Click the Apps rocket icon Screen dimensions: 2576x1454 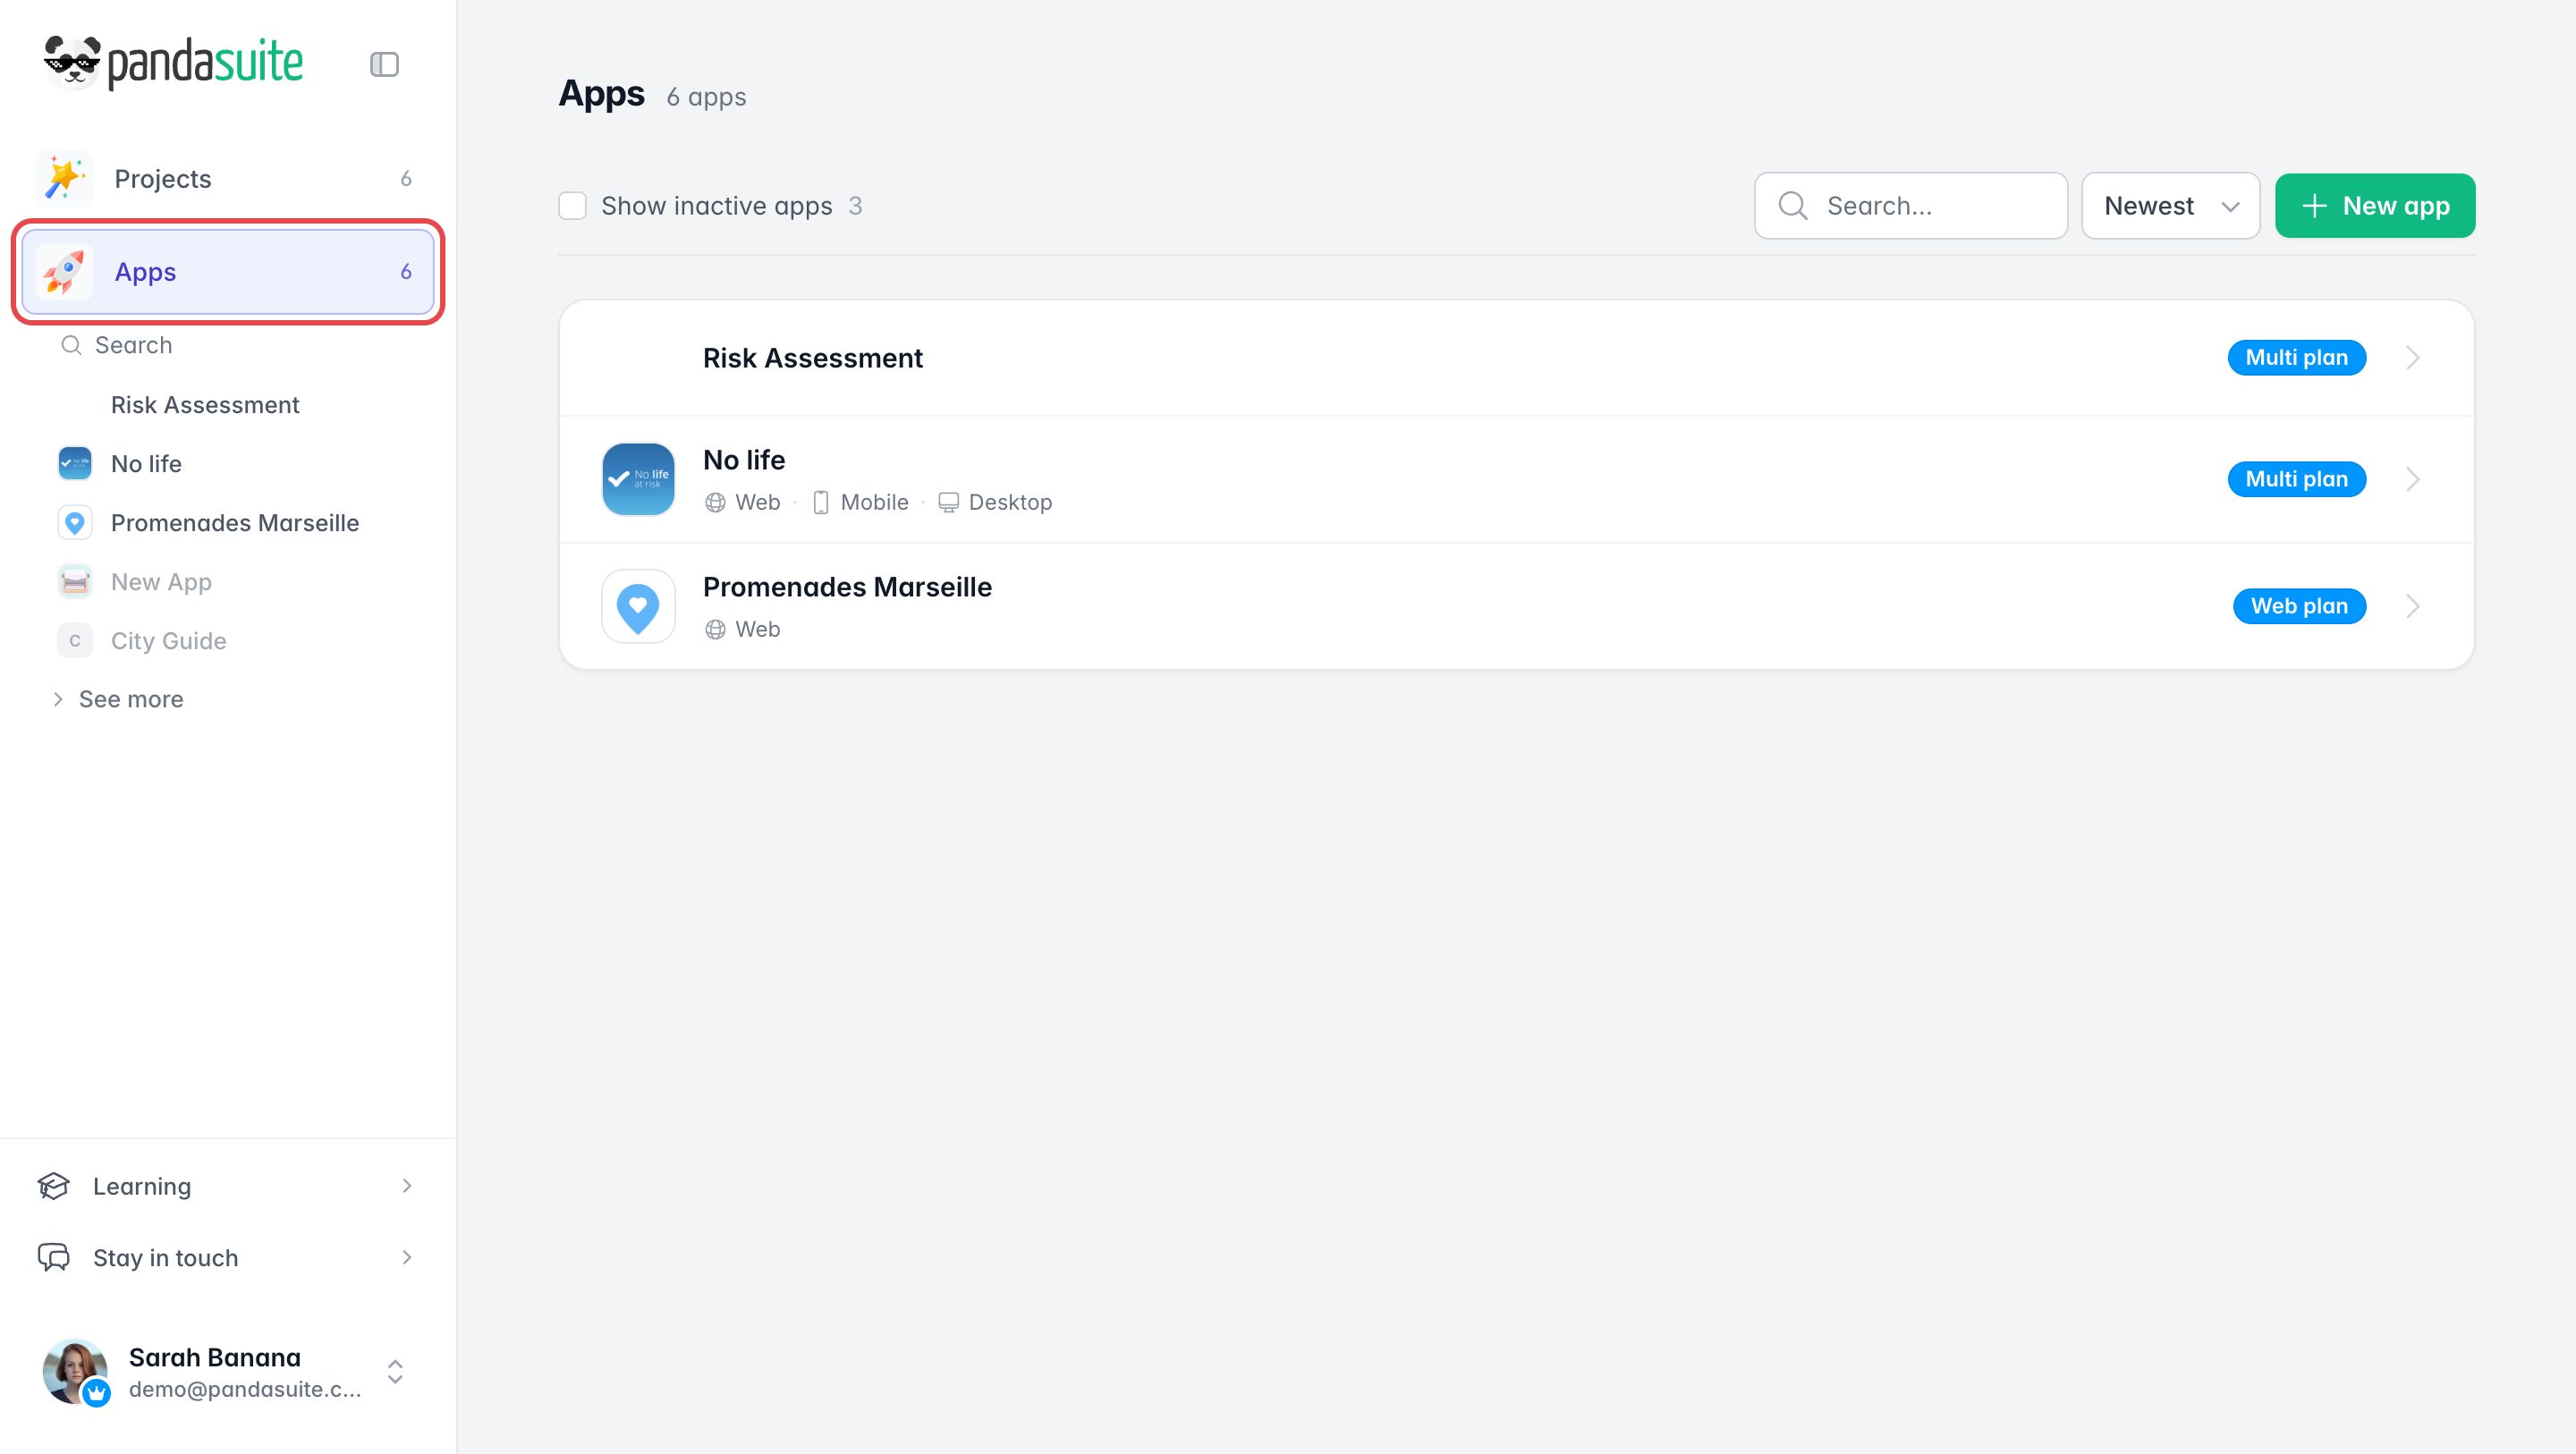pyautogui.click(x=64, y=271)
